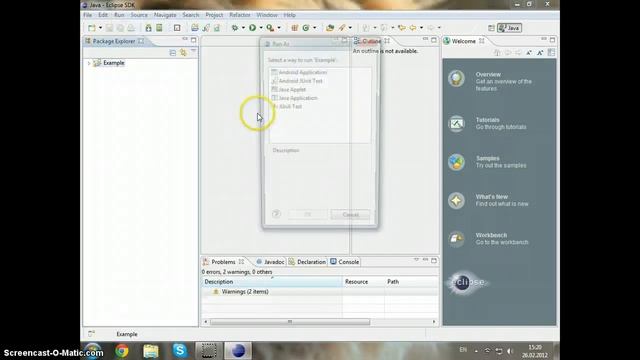Select the Problems tab
Image resolution: width=640 pixels, height=360 pixels.
pyautogui.click(x=223, y=262)
